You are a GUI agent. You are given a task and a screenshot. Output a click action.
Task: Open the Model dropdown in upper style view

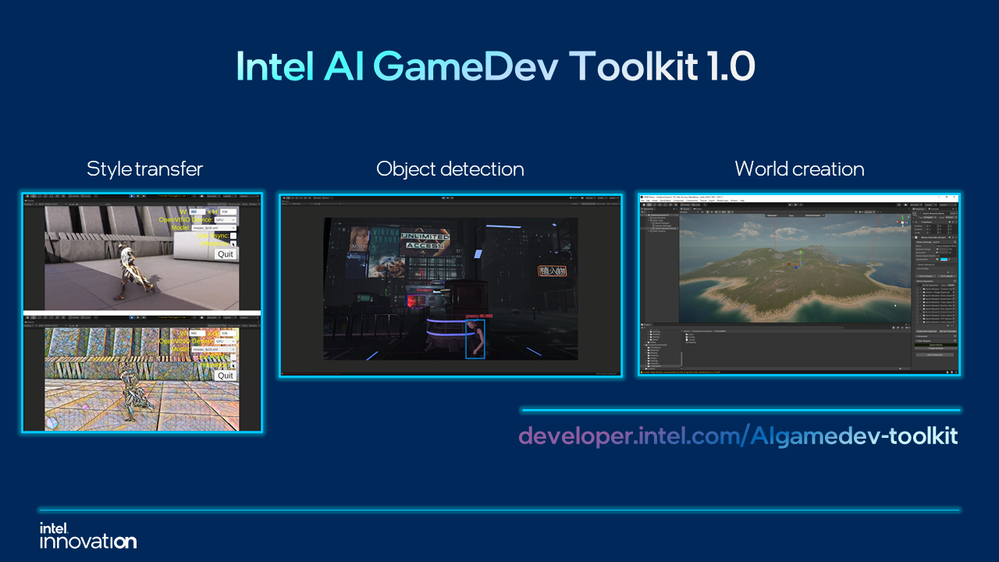click(x=214, y=228)
